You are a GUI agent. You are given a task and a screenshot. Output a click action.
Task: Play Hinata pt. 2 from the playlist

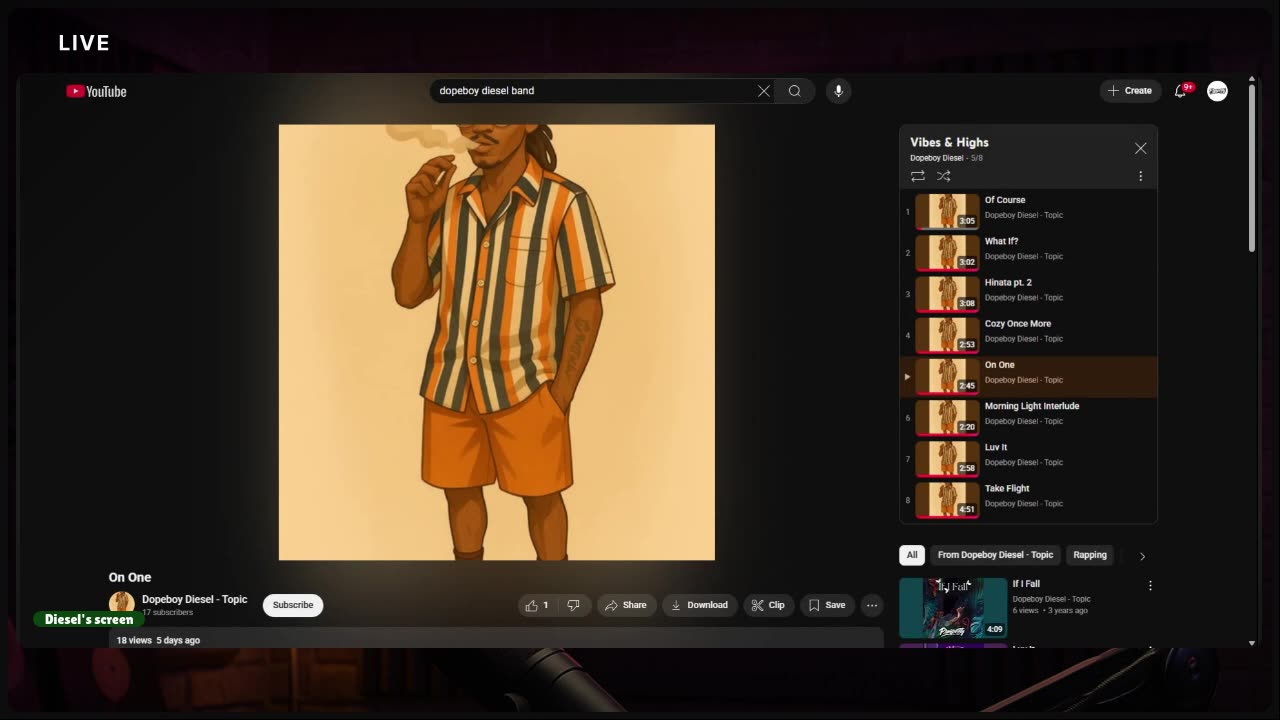(1028, 294)
